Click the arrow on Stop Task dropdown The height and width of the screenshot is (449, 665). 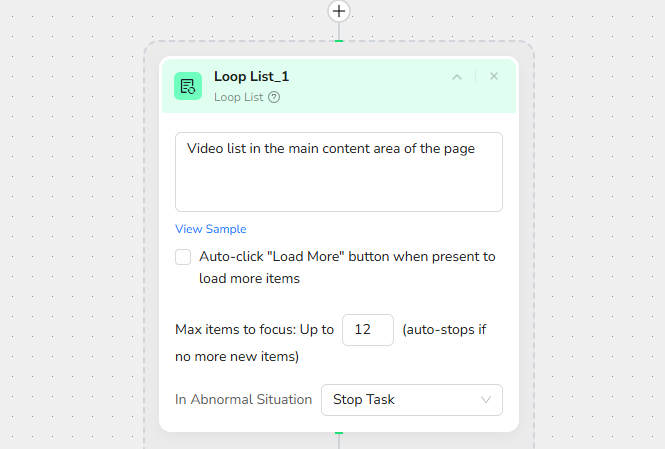[486, 400]
